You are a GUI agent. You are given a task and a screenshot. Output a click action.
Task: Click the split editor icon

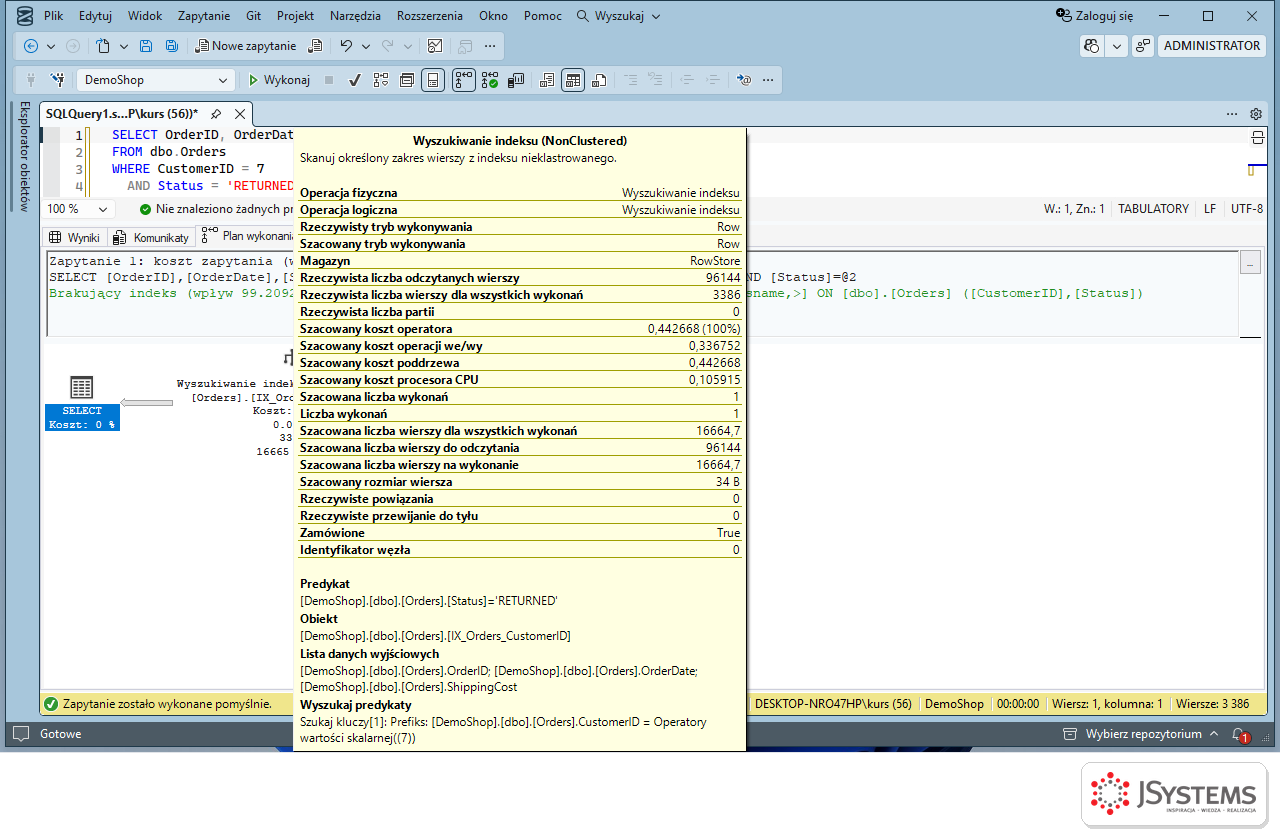pyautogui.click(x=1258, y=137)
